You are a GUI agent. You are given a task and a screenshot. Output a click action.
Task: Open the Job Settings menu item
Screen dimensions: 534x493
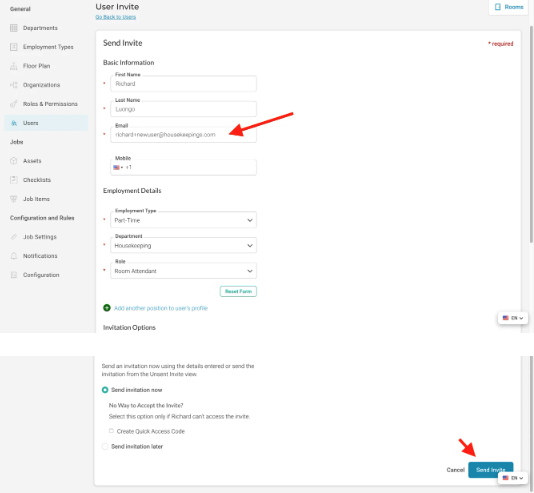(40, 237)
